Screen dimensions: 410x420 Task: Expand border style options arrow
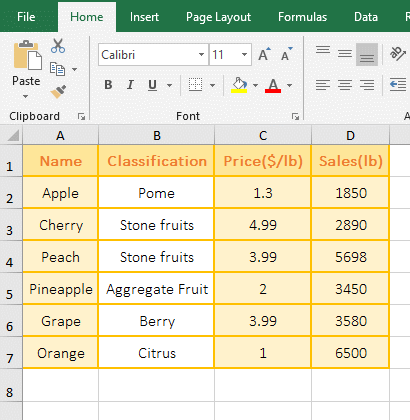pyautogui.click(x=212, y=85)
